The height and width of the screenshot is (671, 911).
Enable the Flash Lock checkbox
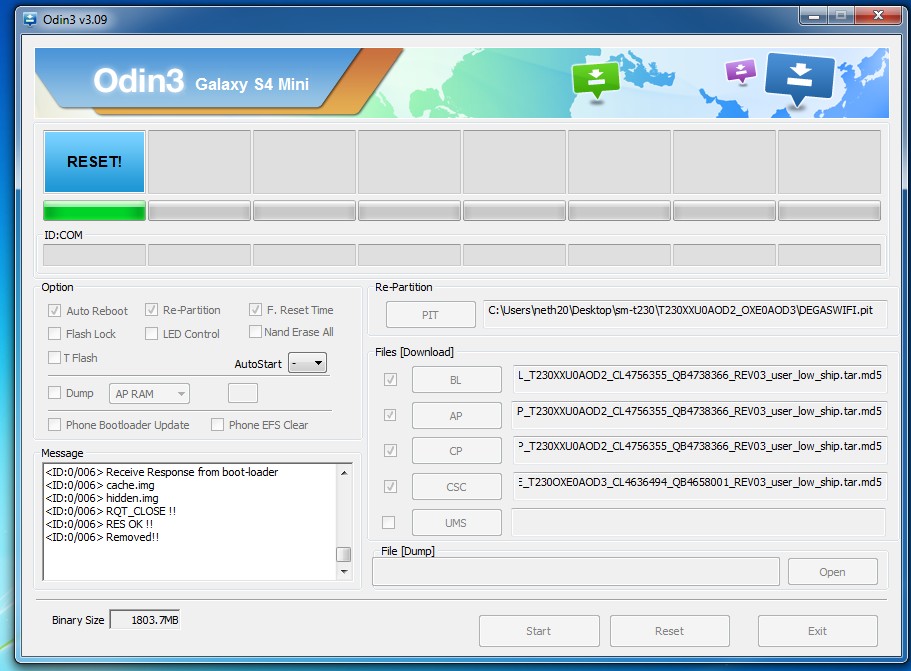pyautogui.click(x=55, y=333)
